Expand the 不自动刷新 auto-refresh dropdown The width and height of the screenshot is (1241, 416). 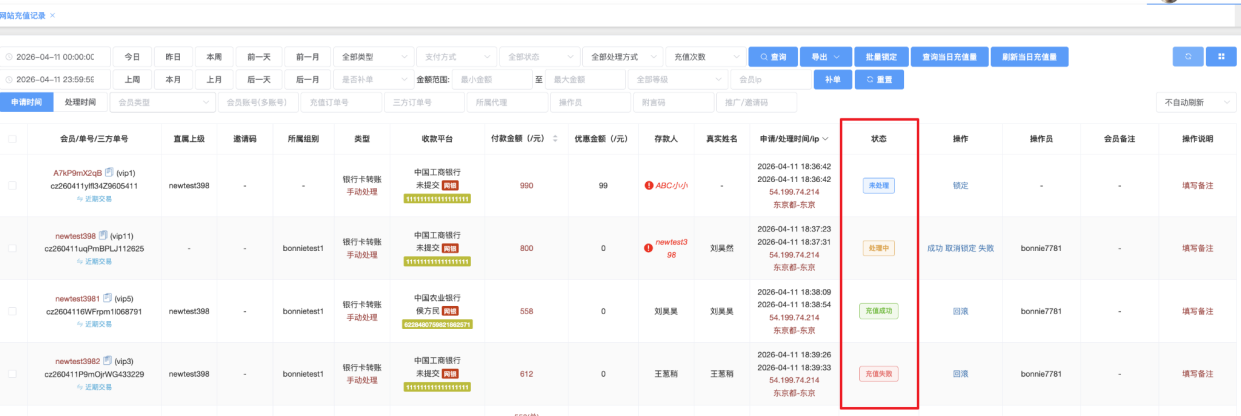[1195, 102]
